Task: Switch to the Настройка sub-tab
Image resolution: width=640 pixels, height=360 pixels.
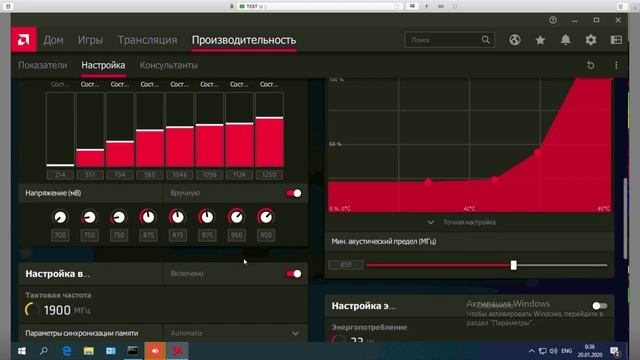Action: pos(103,65)
